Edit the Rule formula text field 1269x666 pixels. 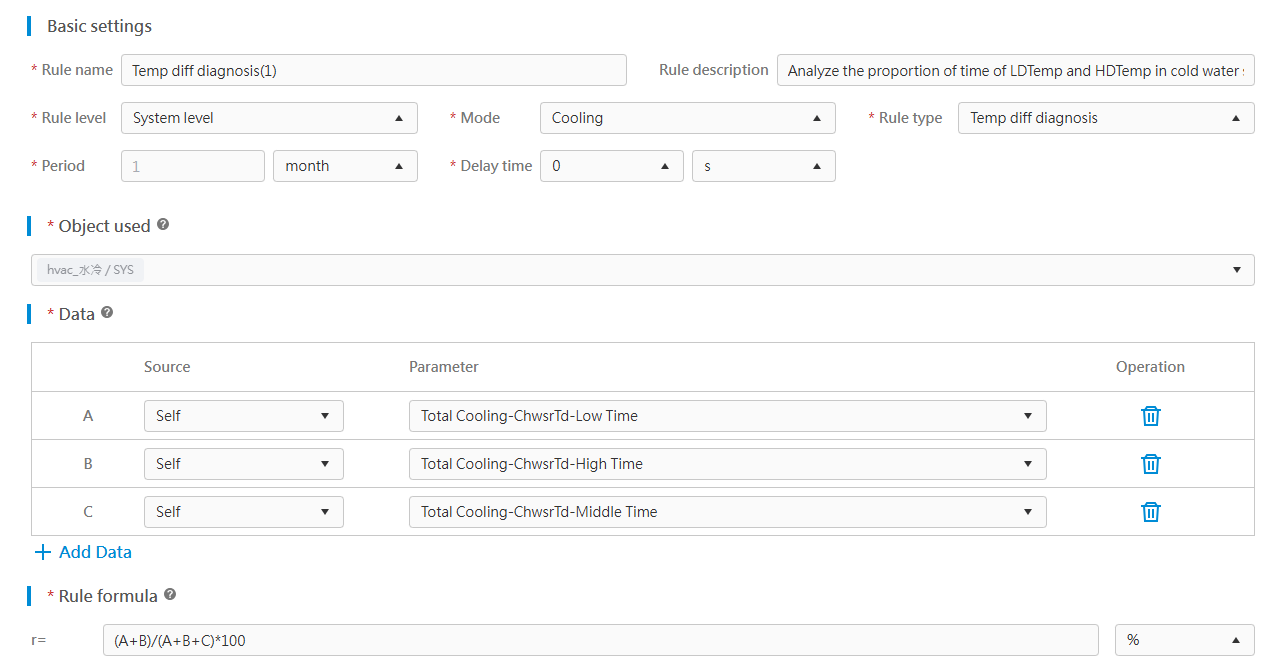(600, 640)
